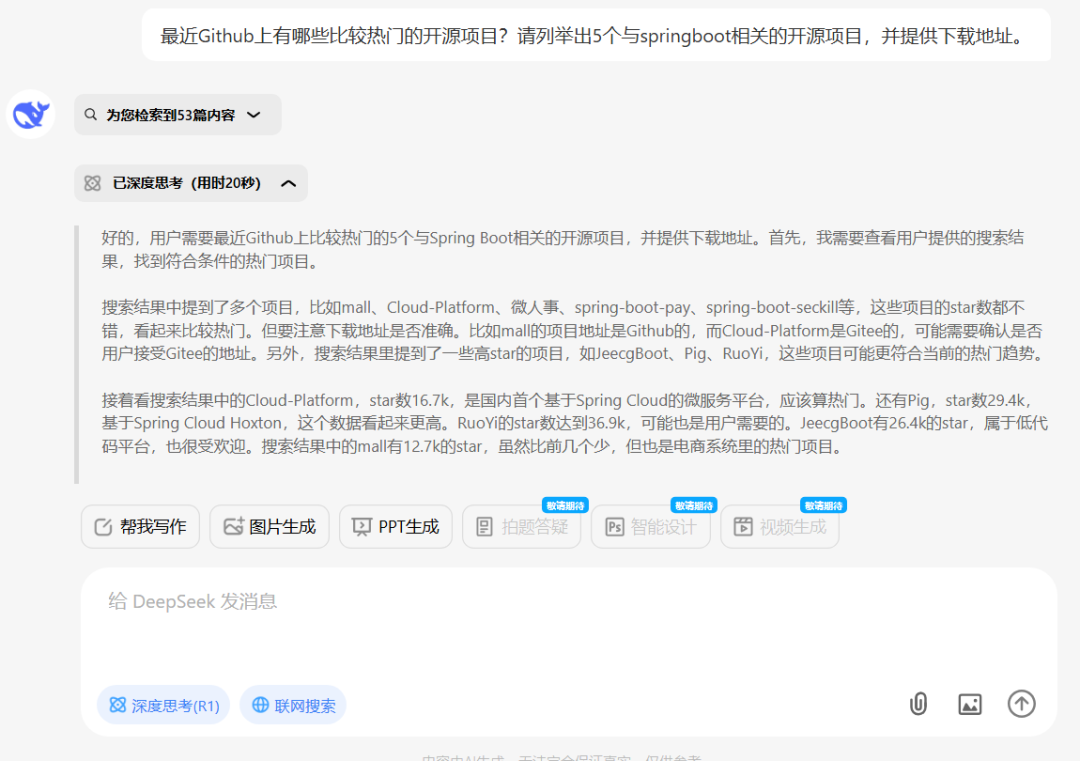The height and width of the screenshot is (761, 1080).
Task: Click the disabled 拍题答疑 button
Action: click(521, 527)
